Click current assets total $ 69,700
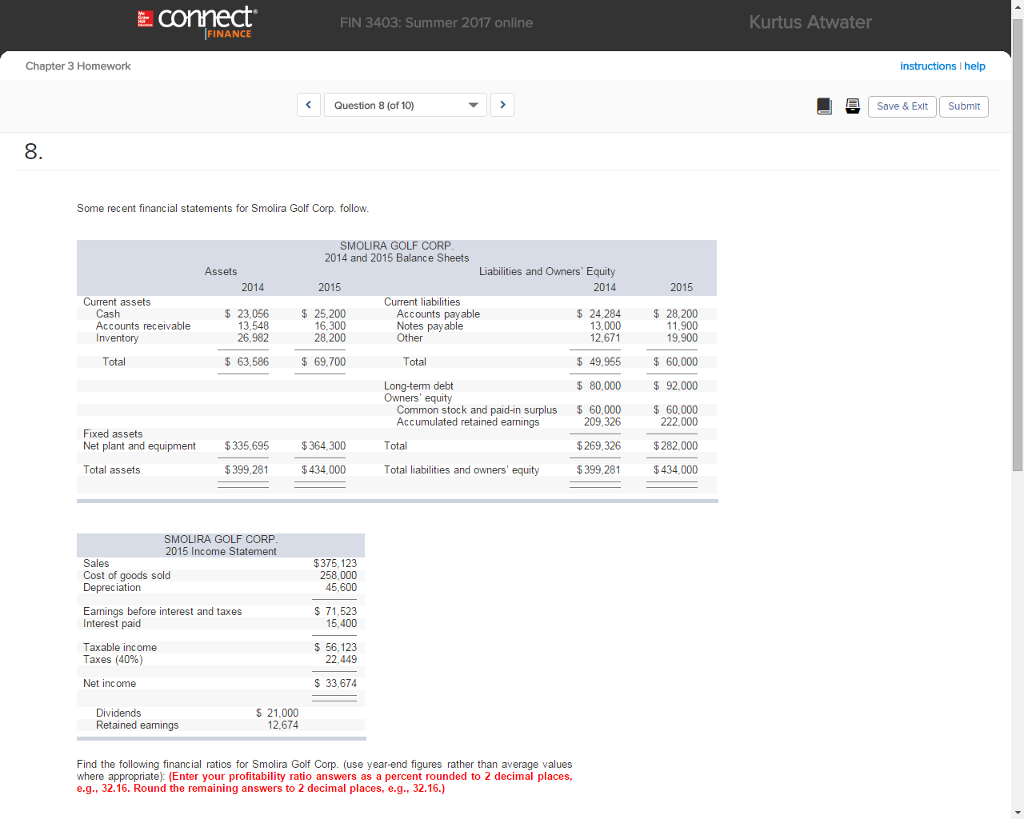Viewport: 1024px width, 819px height. (324, 362)
